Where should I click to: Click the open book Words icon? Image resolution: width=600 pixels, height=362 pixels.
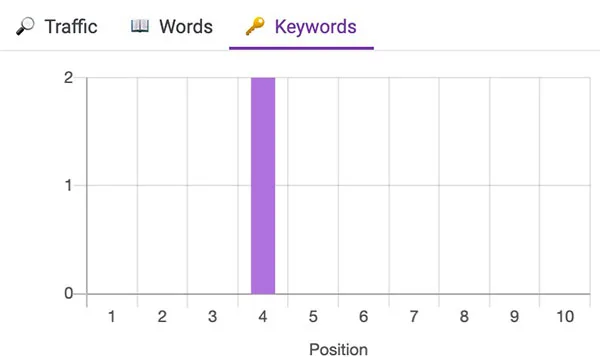tap(140, 26)
